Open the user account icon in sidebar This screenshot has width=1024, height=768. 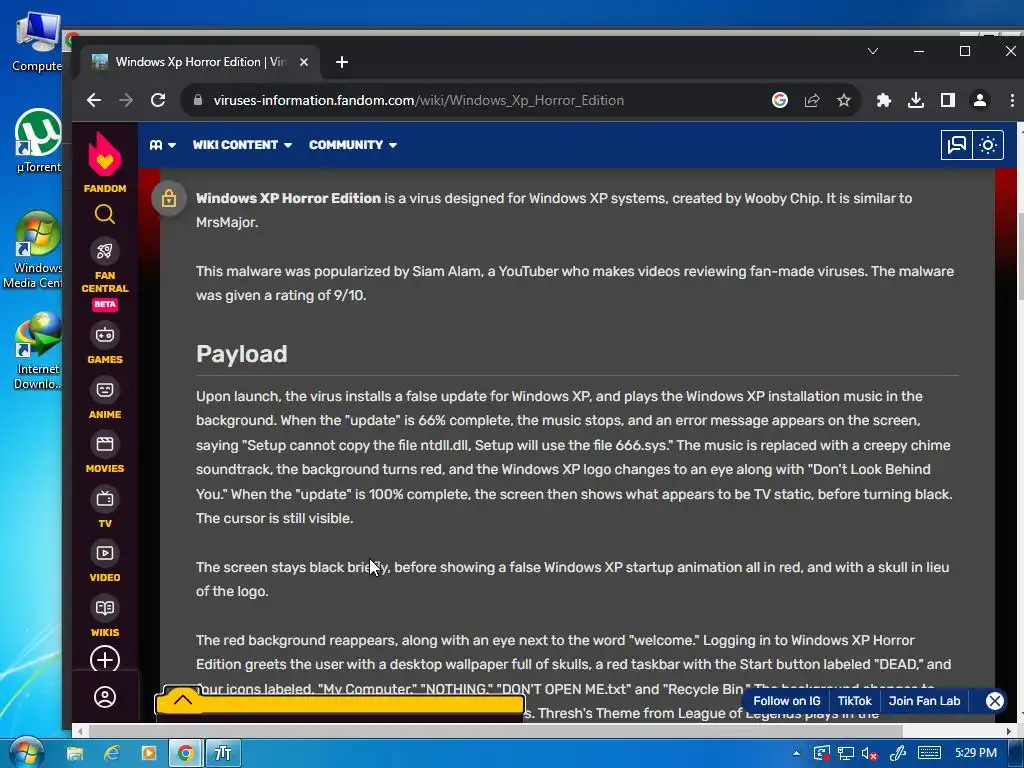point(104,697)
